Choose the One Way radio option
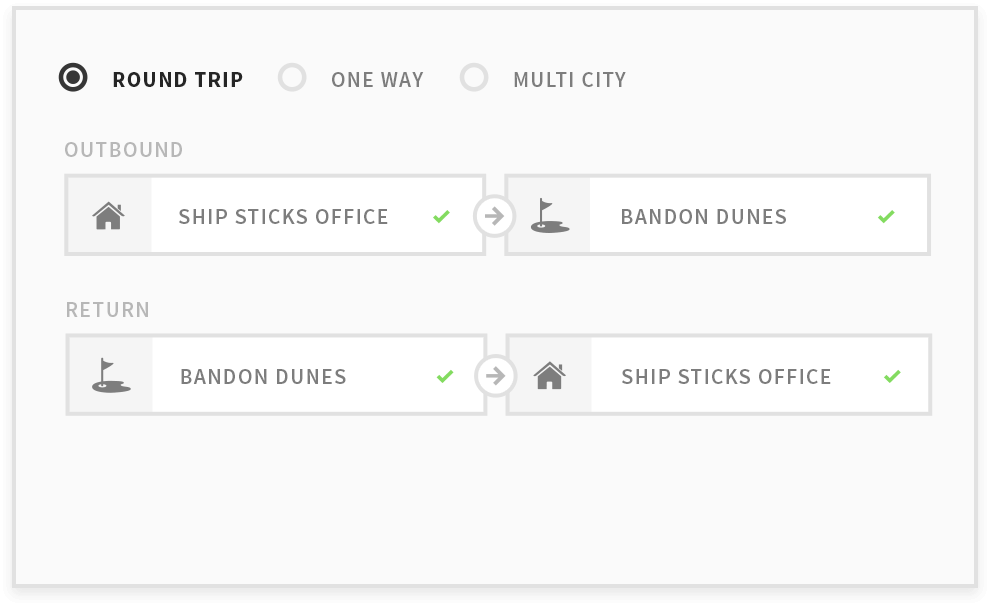Viewport: 992px width, 608px height. (292, 78)
